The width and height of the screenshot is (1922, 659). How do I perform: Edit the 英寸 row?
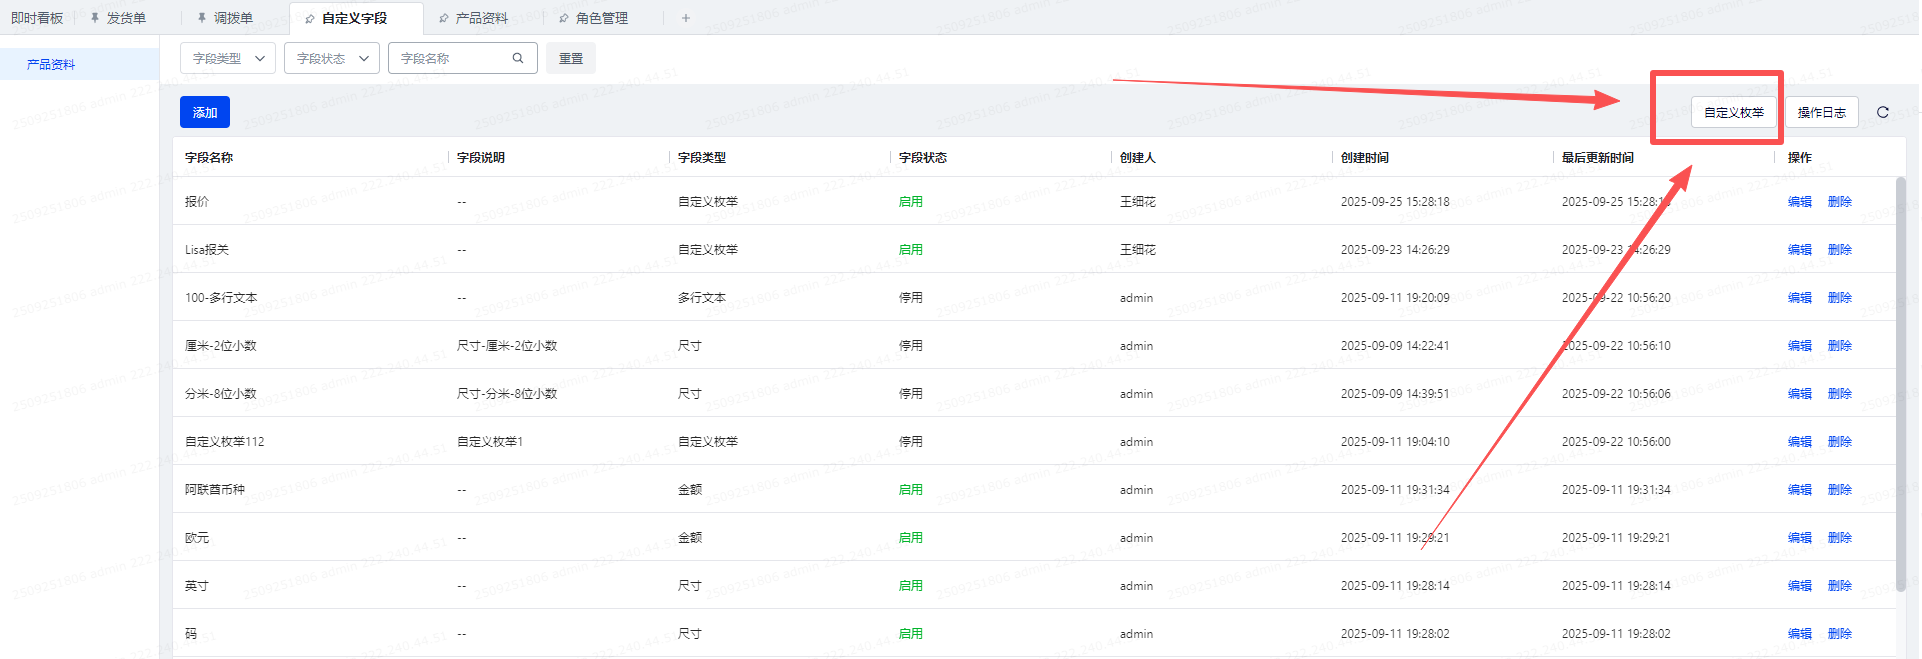point(1800,585)
